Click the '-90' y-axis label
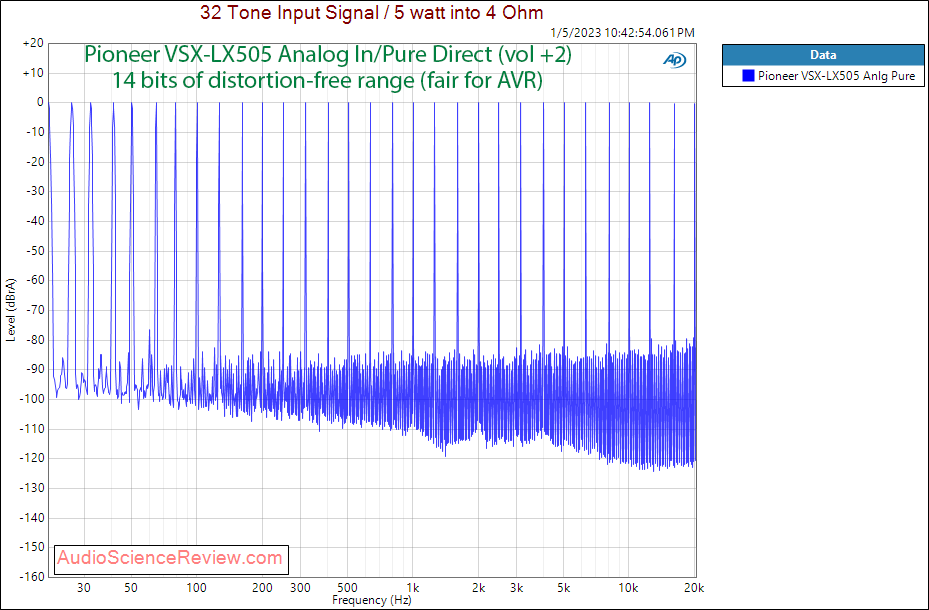This screenshot has width=929, height=610. pos(35,370)
